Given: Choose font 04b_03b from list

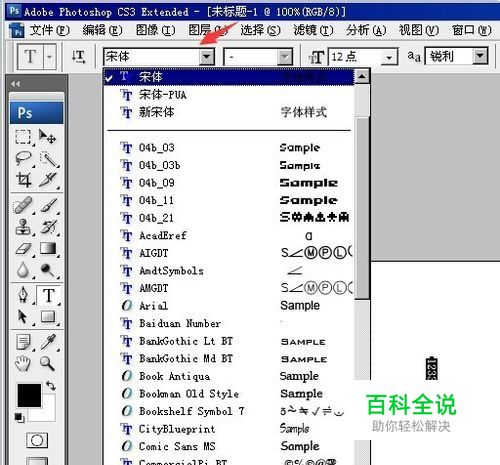Looking at the screenshot, I should [x=228, y=165].
